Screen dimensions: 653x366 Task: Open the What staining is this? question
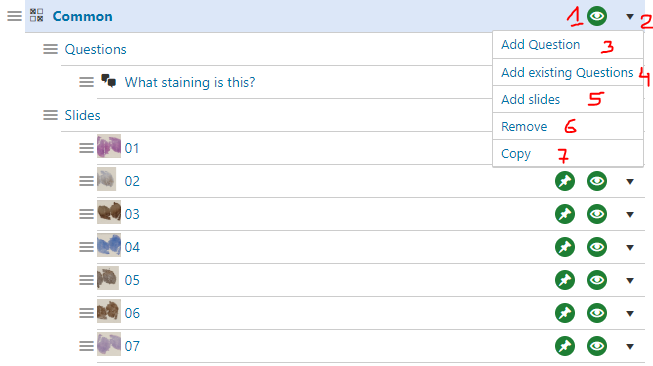[189, 82]
